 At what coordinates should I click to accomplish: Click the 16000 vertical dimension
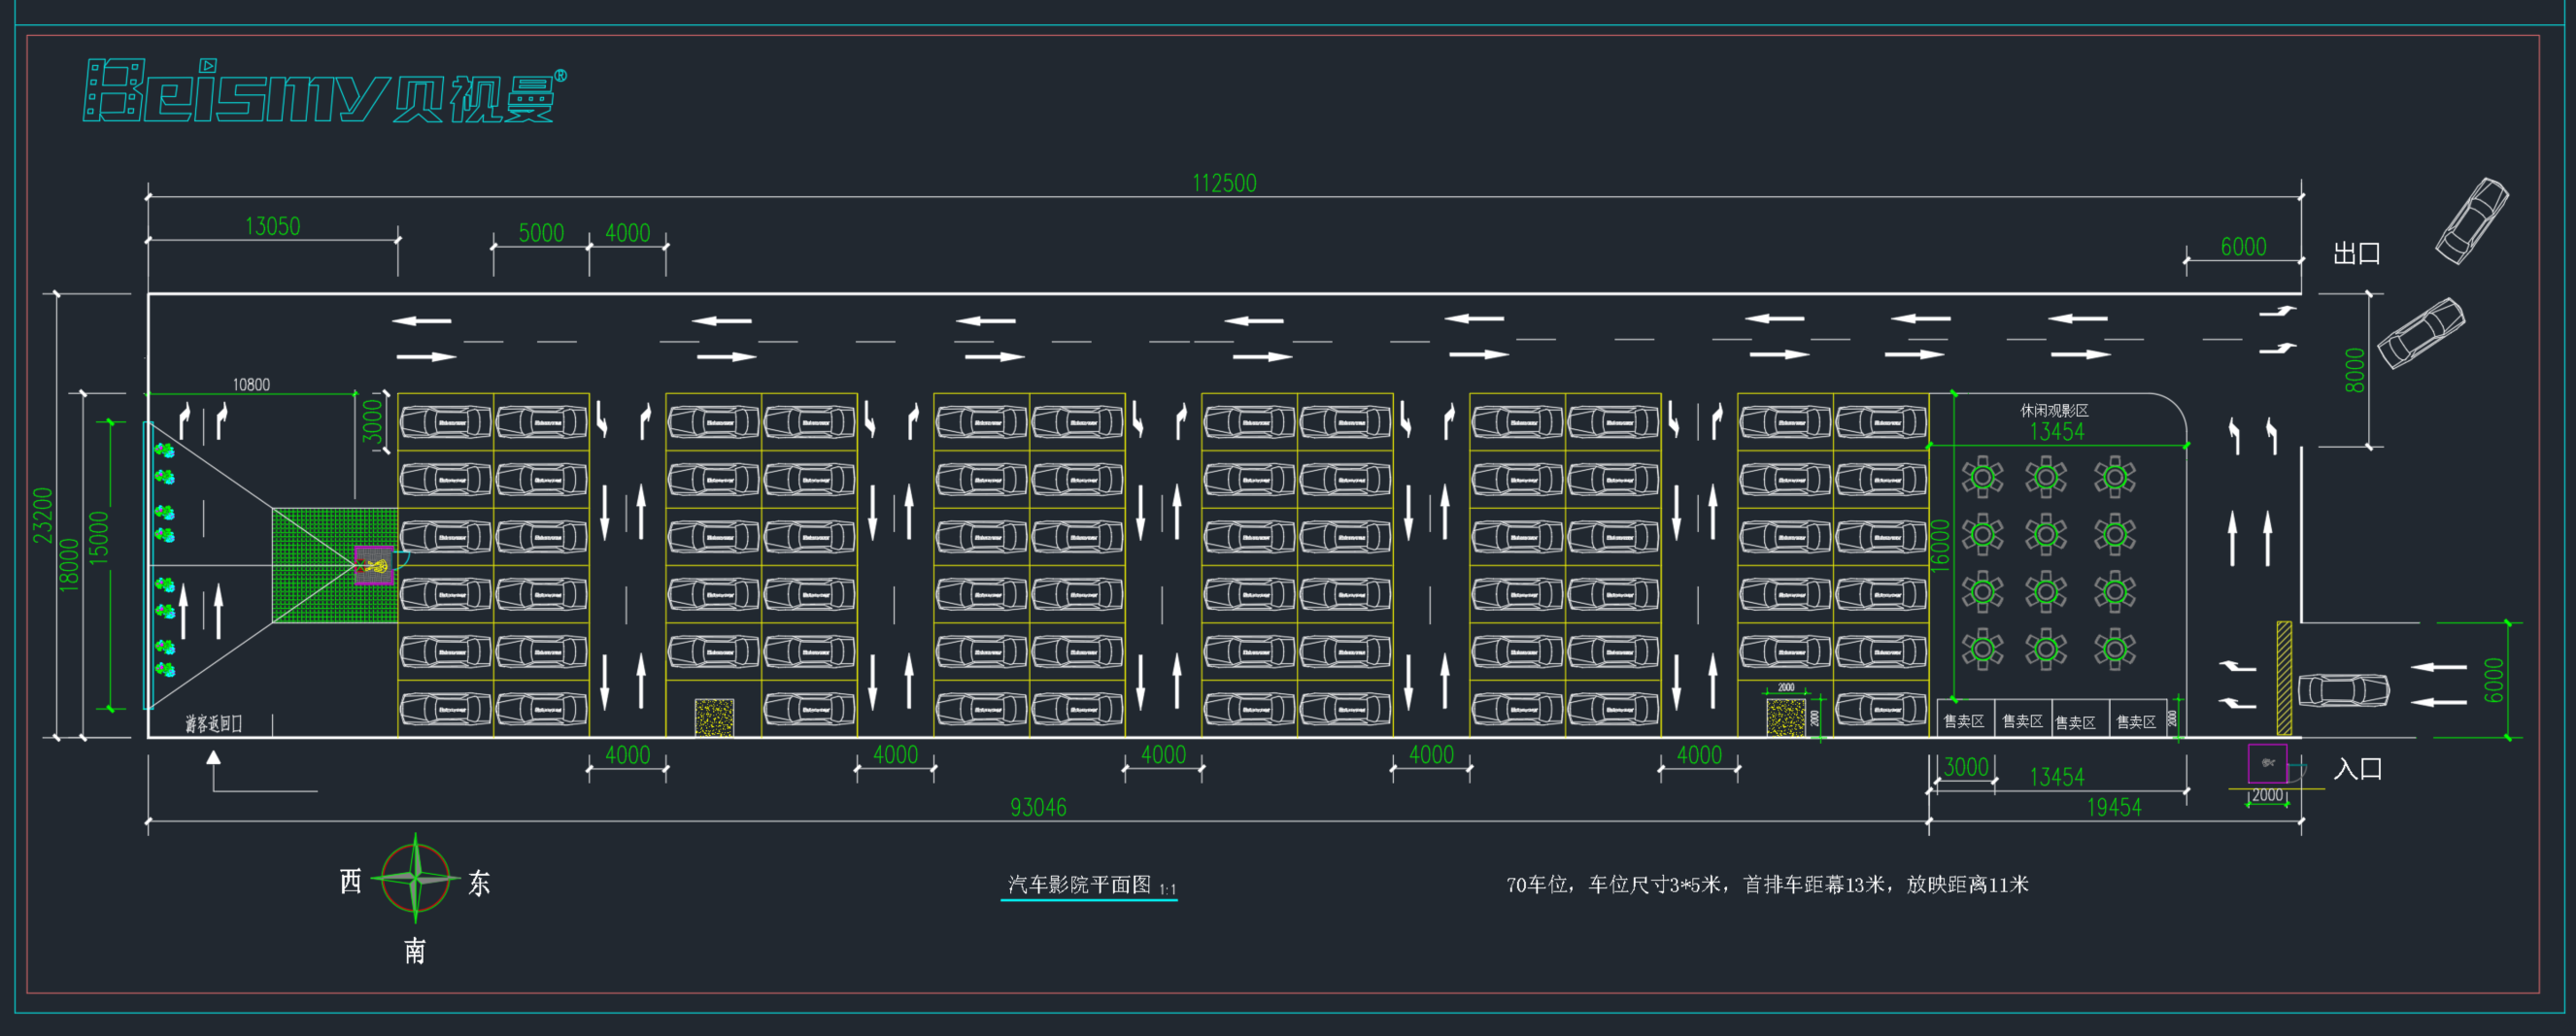(1940, 546)
